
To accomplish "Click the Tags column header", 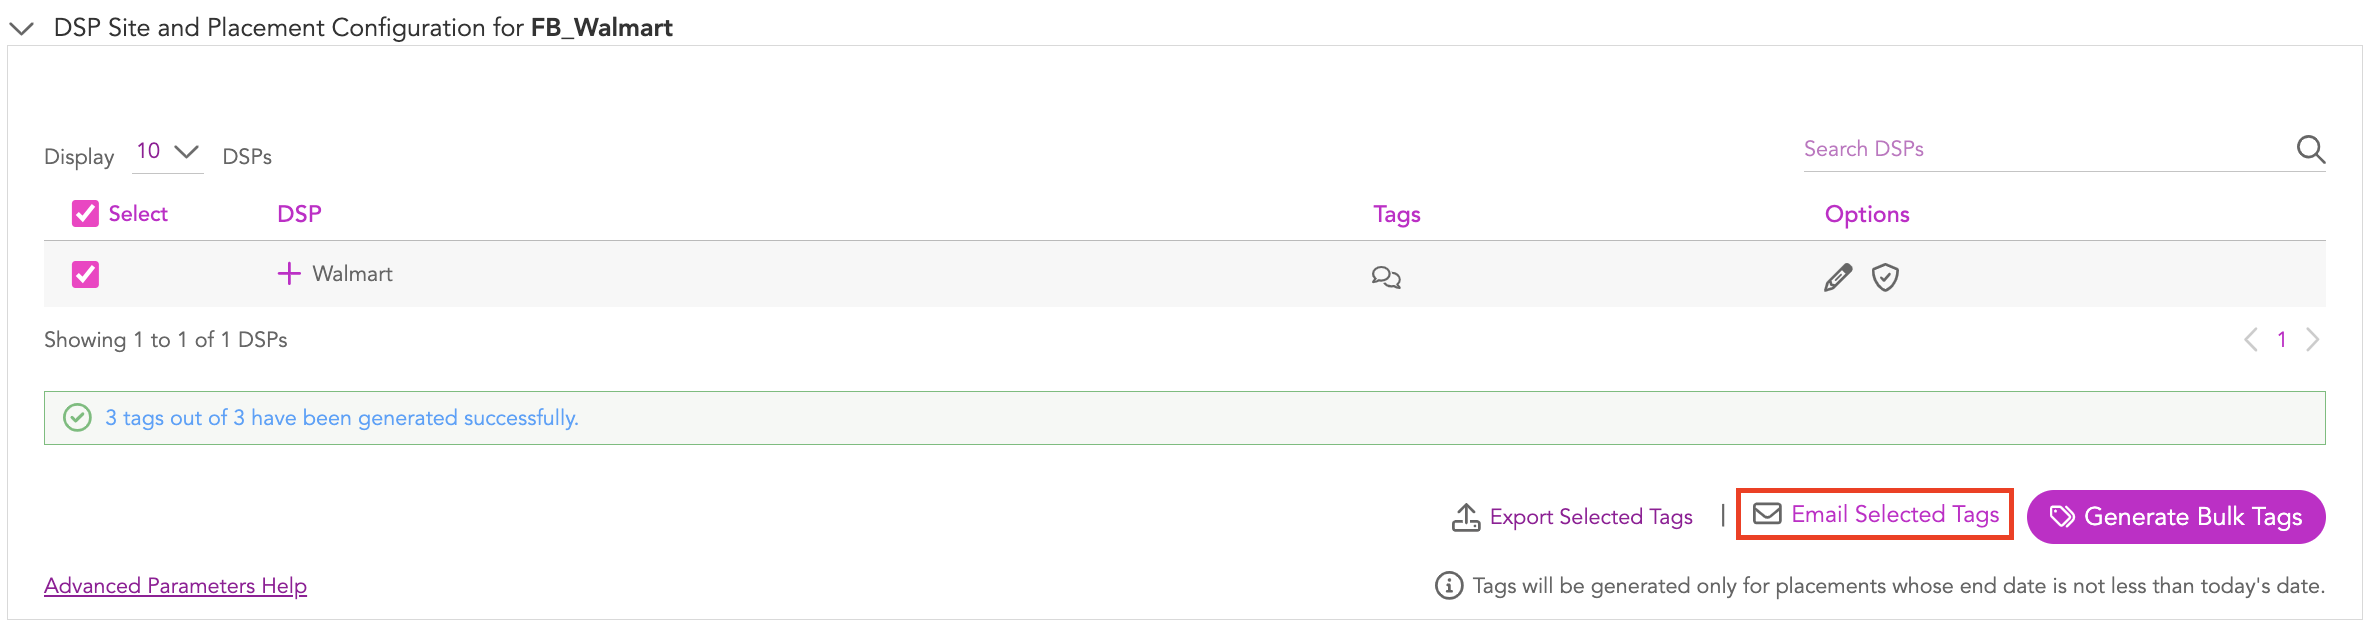I will 1397,214.
